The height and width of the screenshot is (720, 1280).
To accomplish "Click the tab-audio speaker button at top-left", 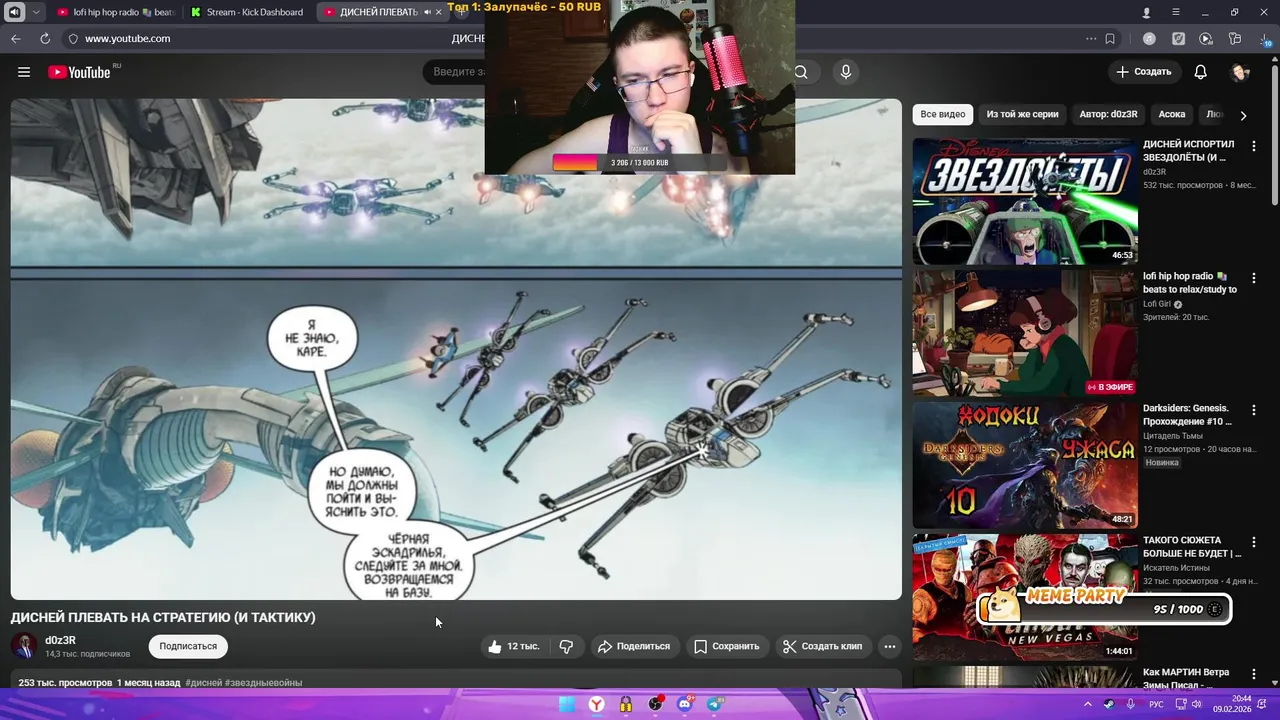I will pos(15,12).
